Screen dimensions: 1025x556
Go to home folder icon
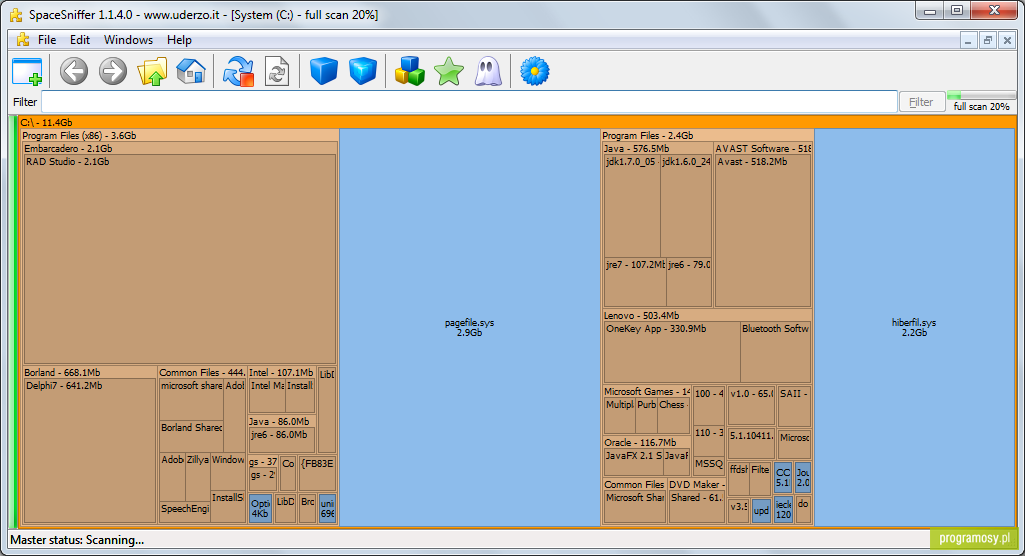click(x=191, y=71)
